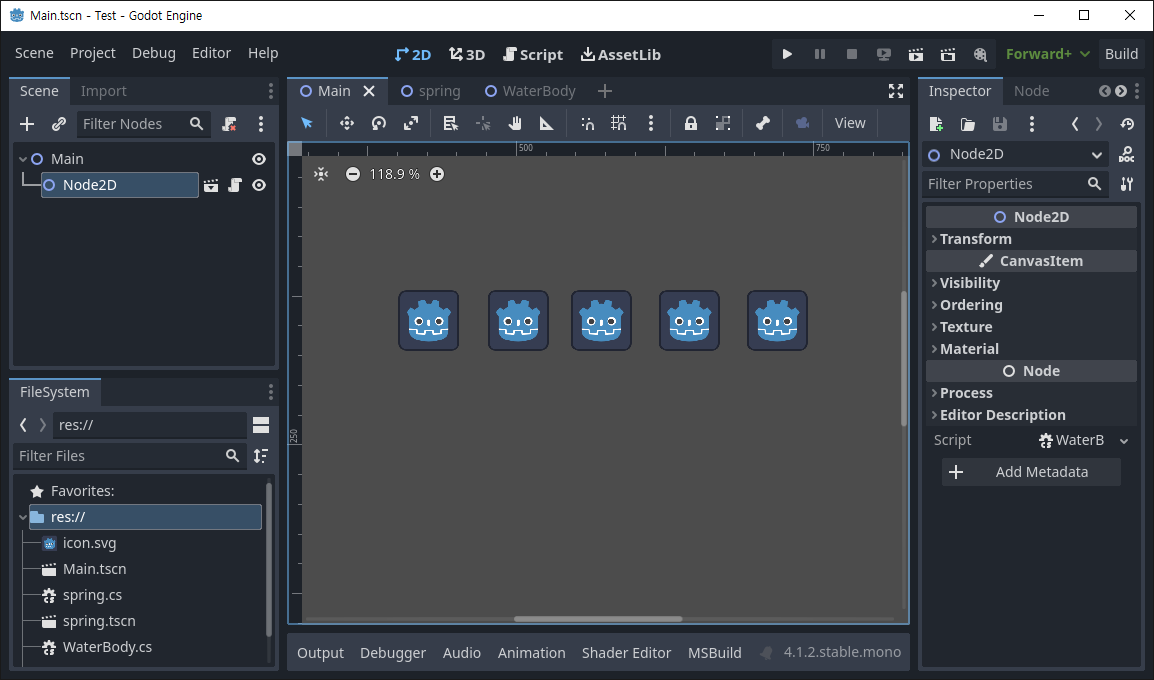The image size is (1154, 680).
Task: Open Movie Maker mode
Action: (x=980, y=54)
